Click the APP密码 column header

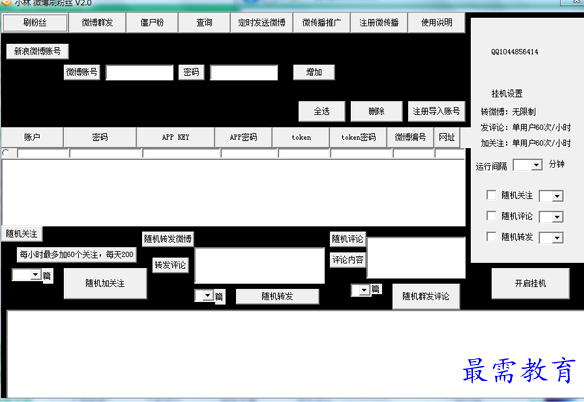pos(243,137)
